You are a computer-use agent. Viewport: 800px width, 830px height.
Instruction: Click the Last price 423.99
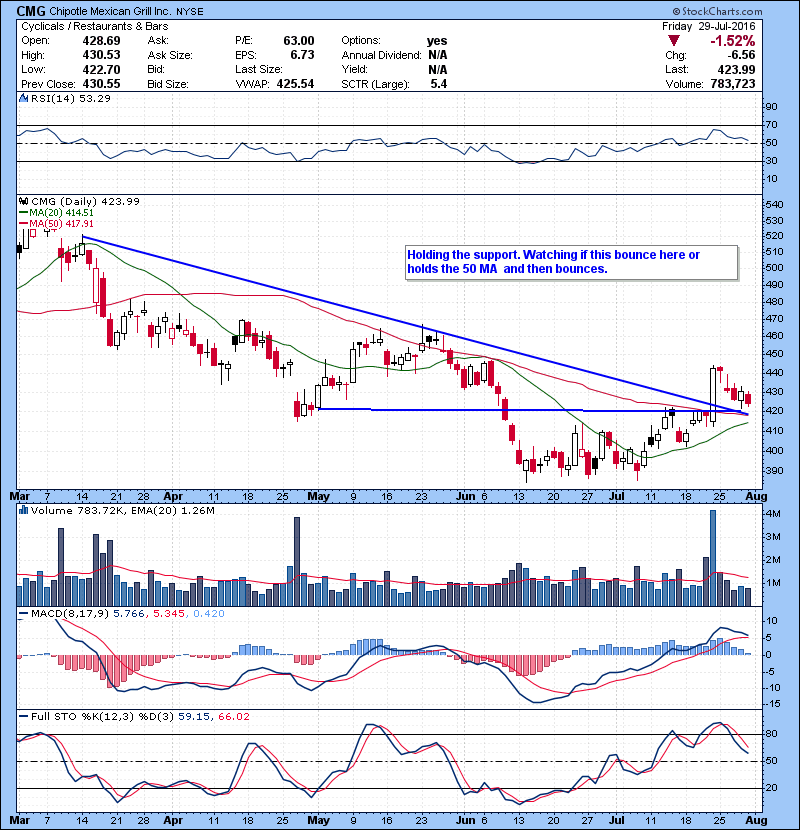736,69
